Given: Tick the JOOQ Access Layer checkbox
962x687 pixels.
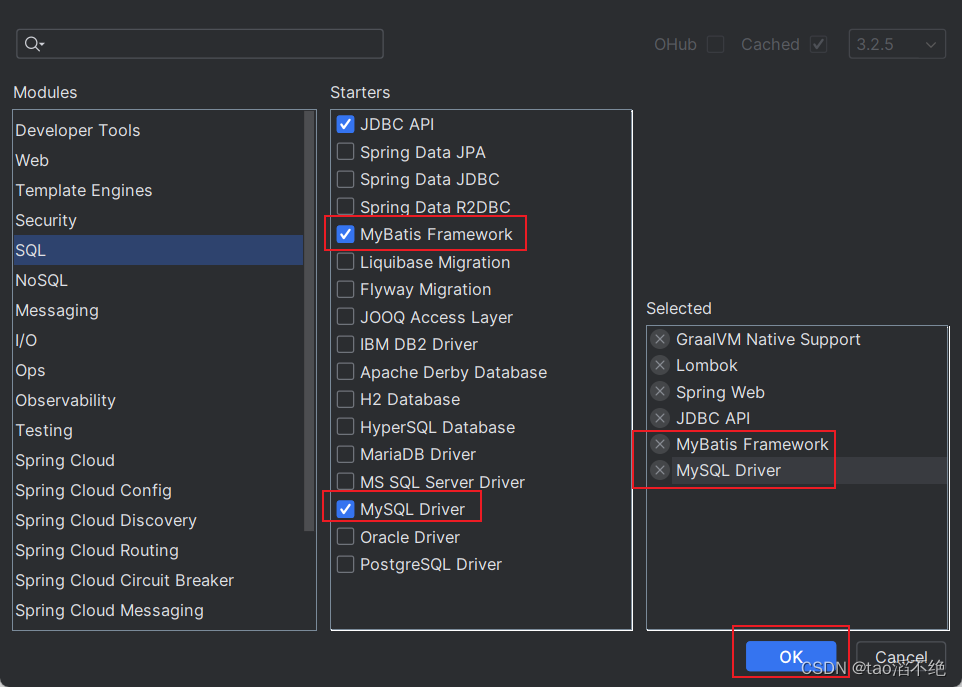Looking at the screenshot, I should (345, 317).
